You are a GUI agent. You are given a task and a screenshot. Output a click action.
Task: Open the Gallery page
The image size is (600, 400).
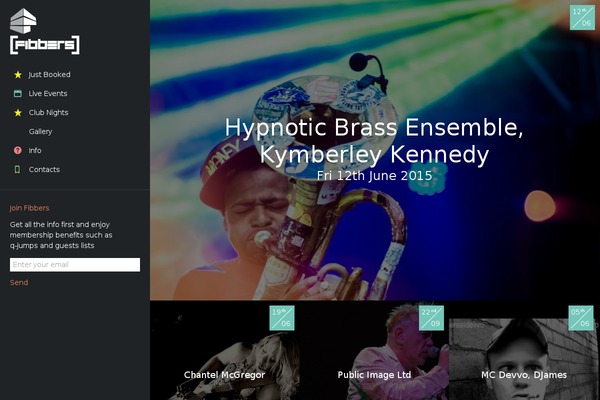(x=41, y=131)
